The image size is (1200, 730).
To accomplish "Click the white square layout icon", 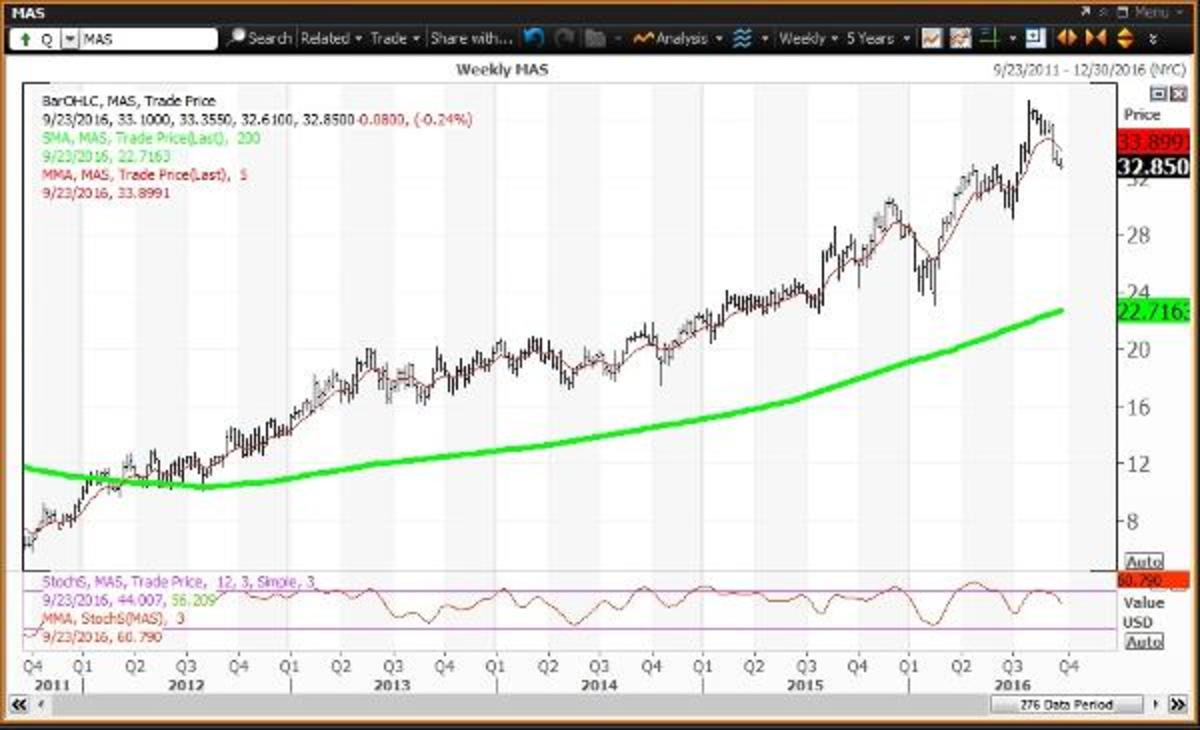I will click(1035, 39).
